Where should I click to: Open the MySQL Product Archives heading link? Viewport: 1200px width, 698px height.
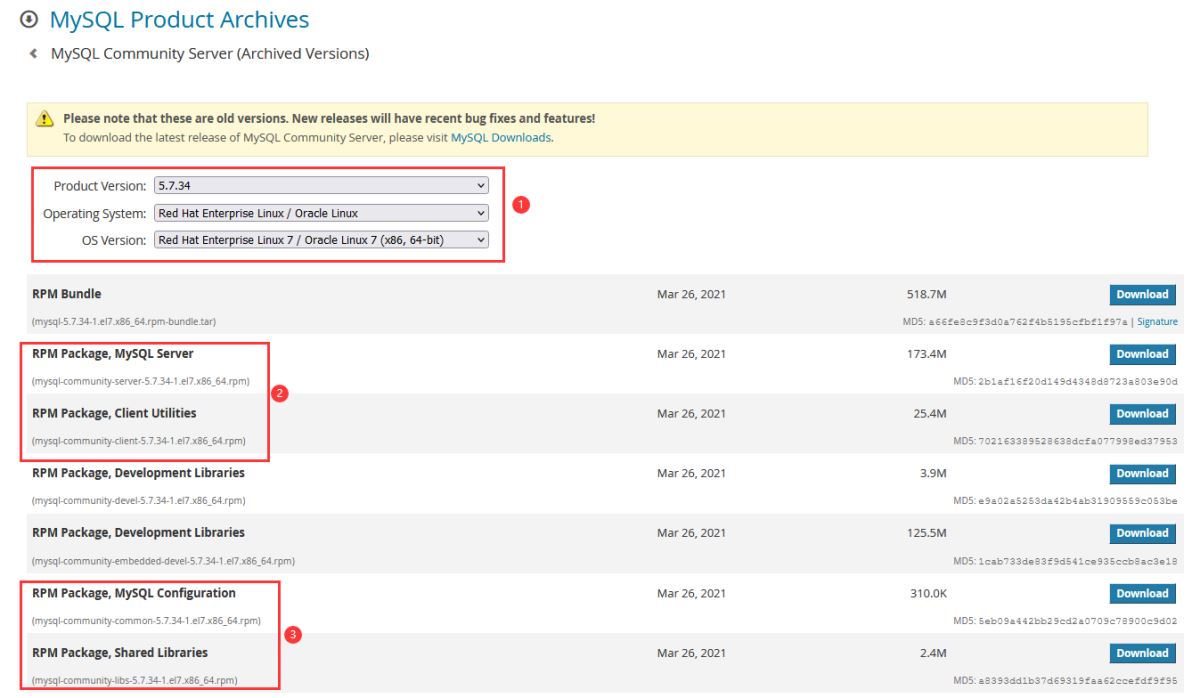click(179, 20)
